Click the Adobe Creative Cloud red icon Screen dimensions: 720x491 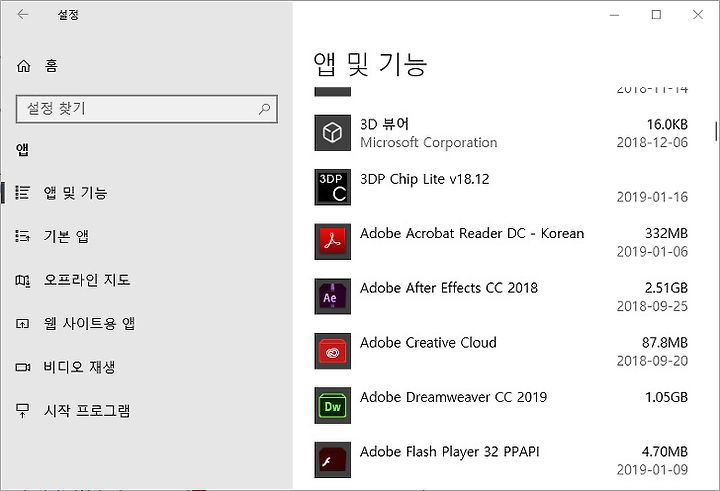click(x=332, y=351)
